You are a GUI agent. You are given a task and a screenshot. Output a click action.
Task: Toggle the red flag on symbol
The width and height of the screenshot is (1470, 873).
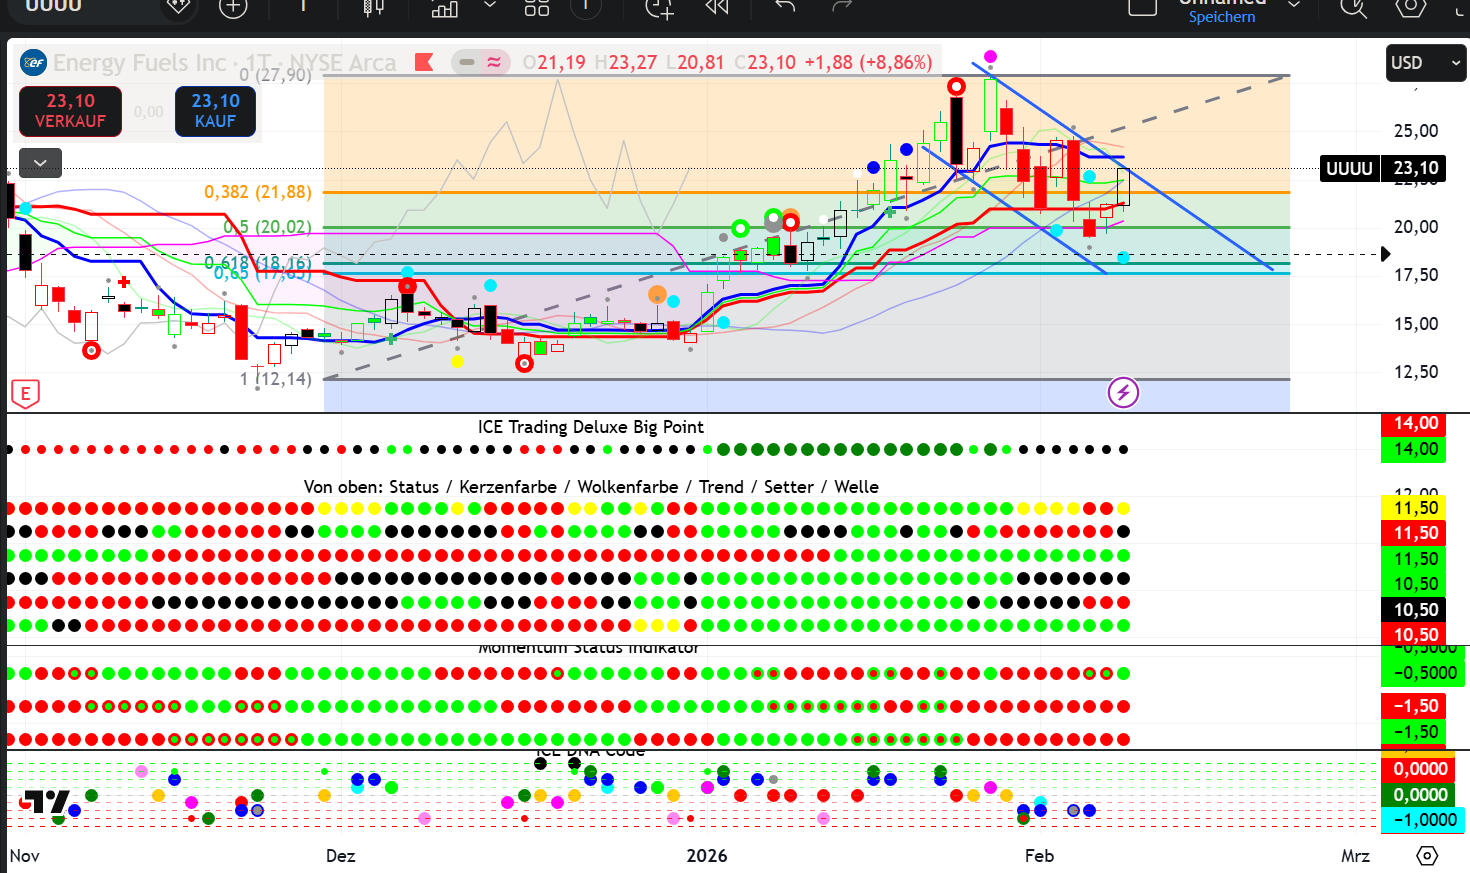coord(424,62)
